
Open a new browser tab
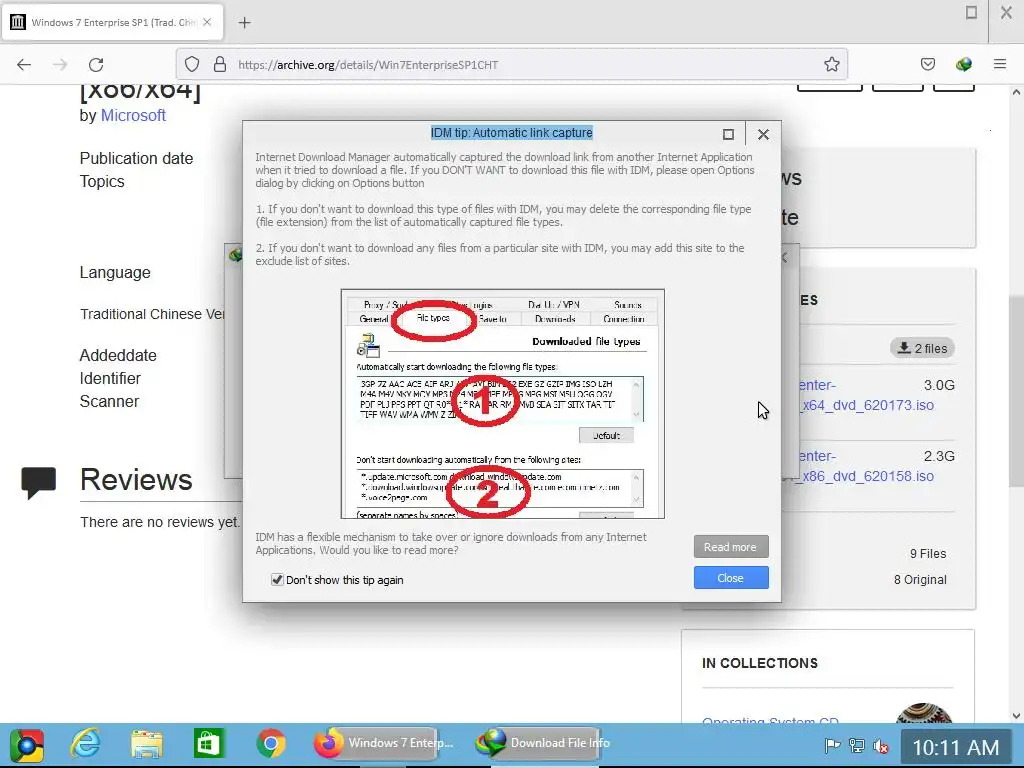[244, 23]
